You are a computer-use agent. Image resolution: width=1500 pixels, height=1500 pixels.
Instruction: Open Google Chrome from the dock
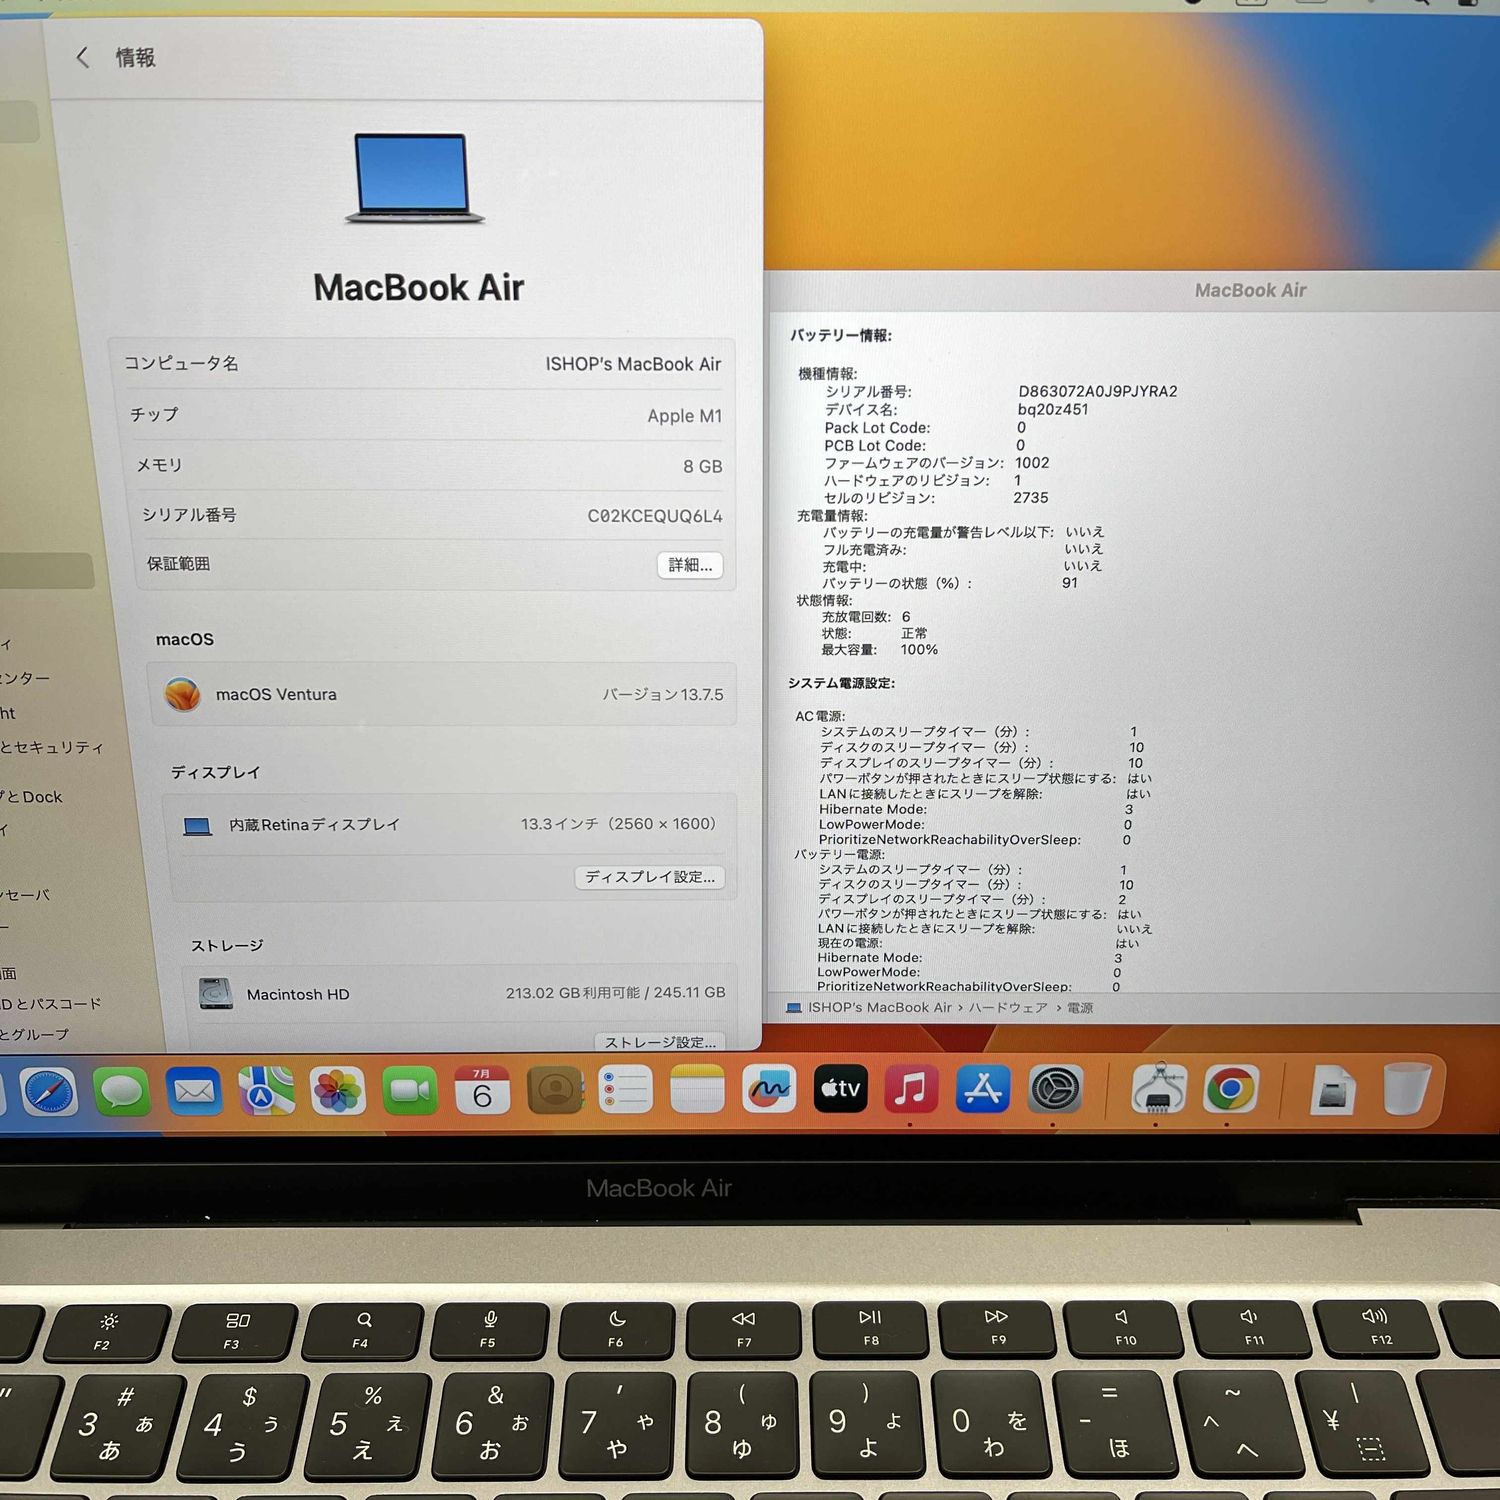(1230, 1089)
